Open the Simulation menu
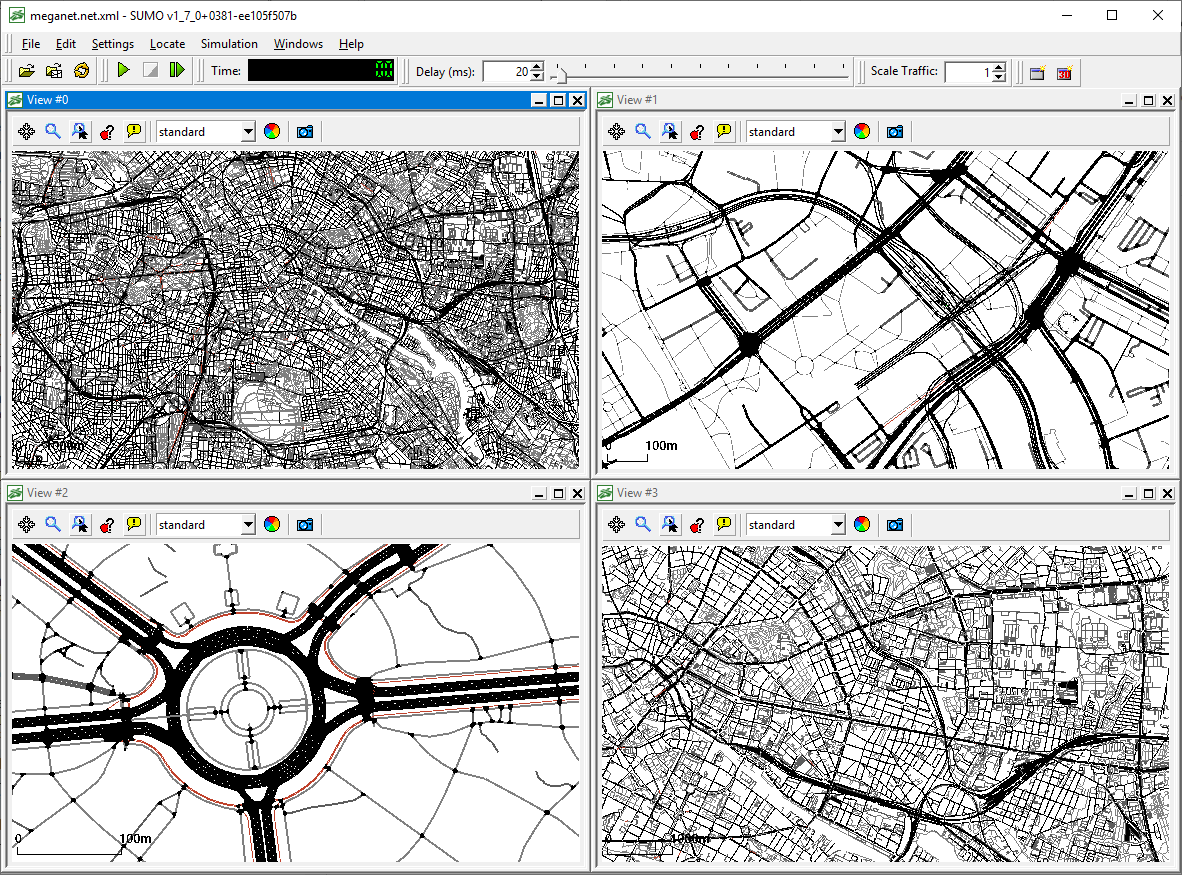The height and width of the screenshot is (875, 1182). (229, 44)
